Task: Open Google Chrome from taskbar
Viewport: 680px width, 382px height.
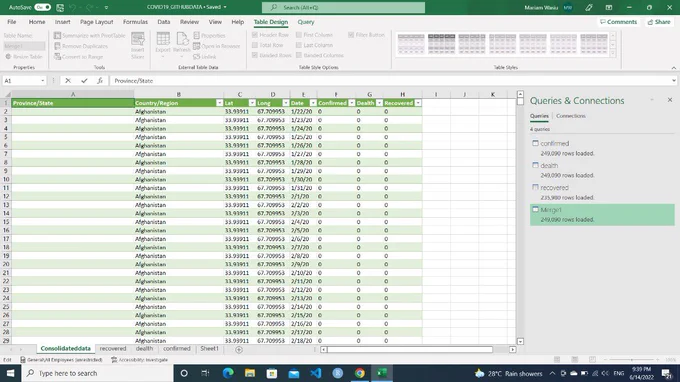Action: click(360, 373)
